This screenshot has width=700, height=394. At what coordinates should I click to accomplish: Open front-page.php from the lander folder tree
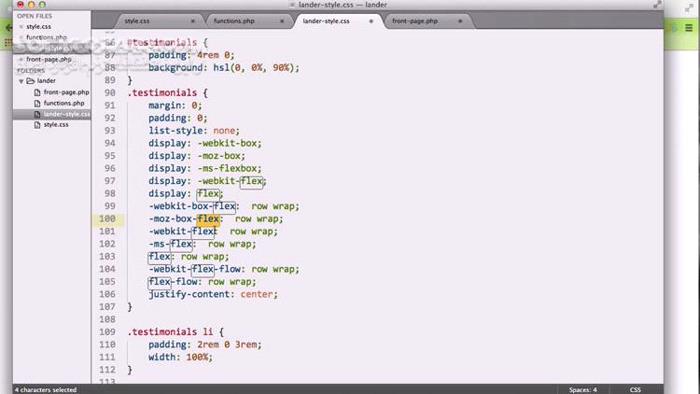tap(66, 92)
